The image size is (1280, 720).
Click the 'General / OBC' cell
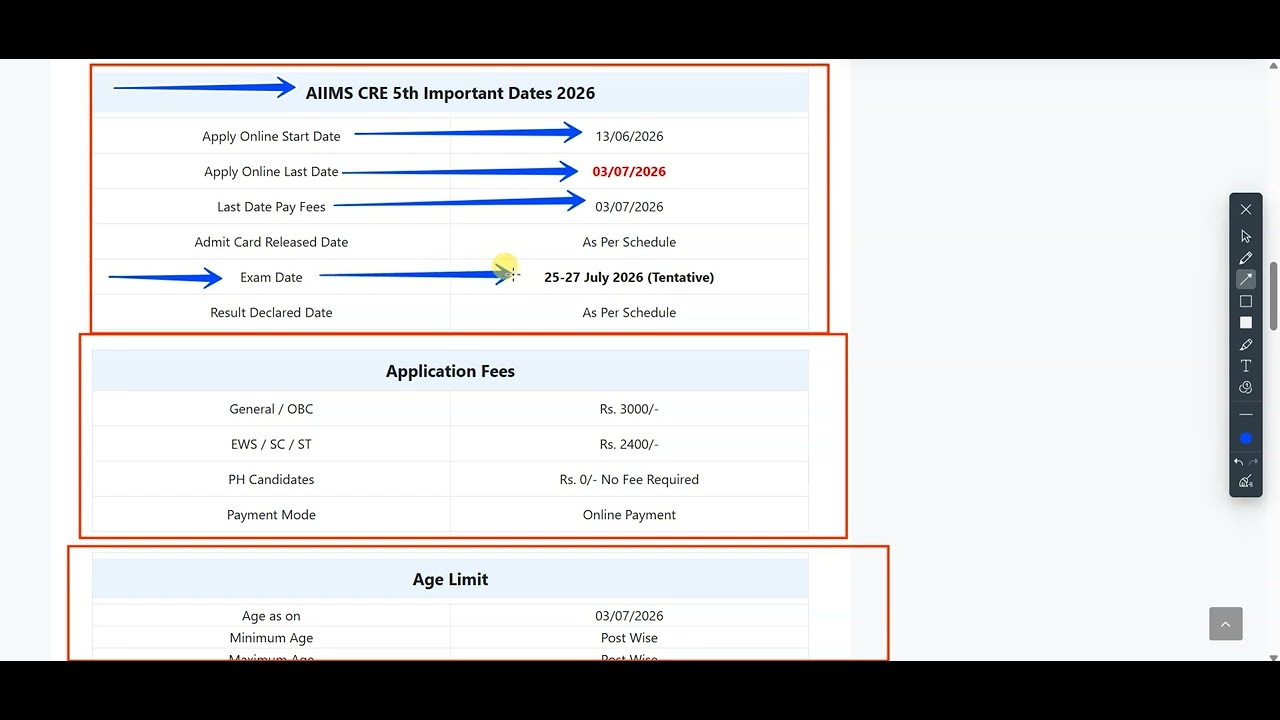coord(271,409)
